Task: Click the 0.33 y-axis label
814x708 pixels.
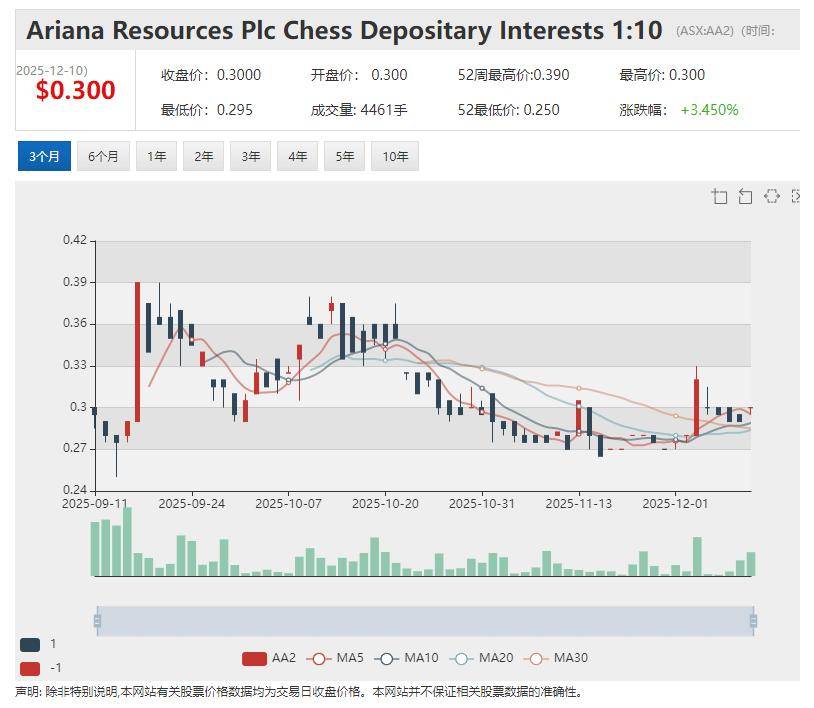Action: pyautogui.click(x=75, y=365)
